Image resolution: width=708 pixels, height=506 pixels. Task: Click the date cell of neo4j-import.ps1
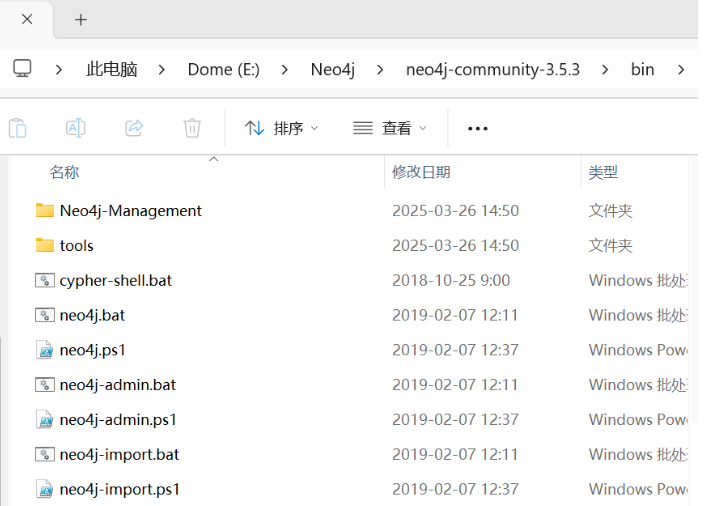(455, 489)
